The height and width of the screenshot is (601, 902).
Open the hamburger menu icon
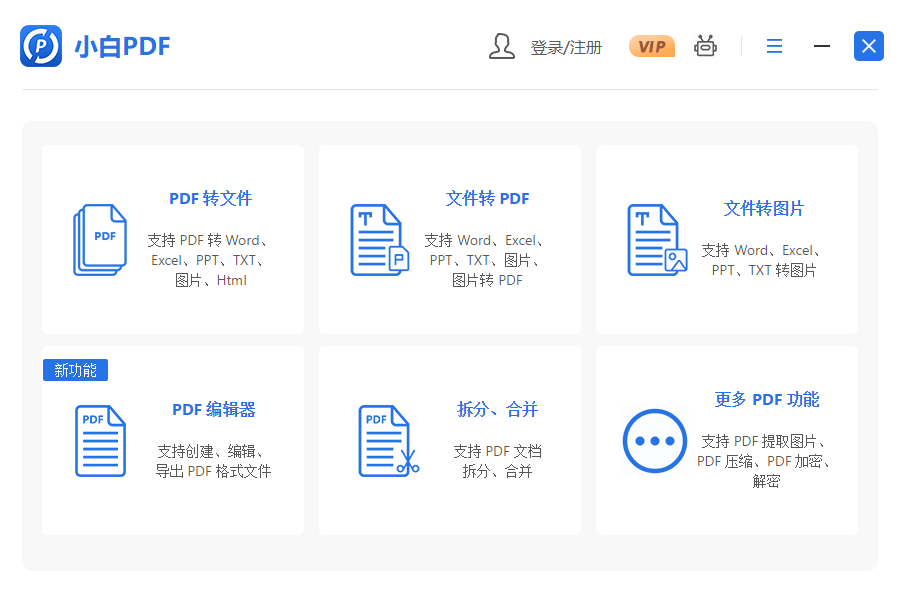tap(774, 46)
